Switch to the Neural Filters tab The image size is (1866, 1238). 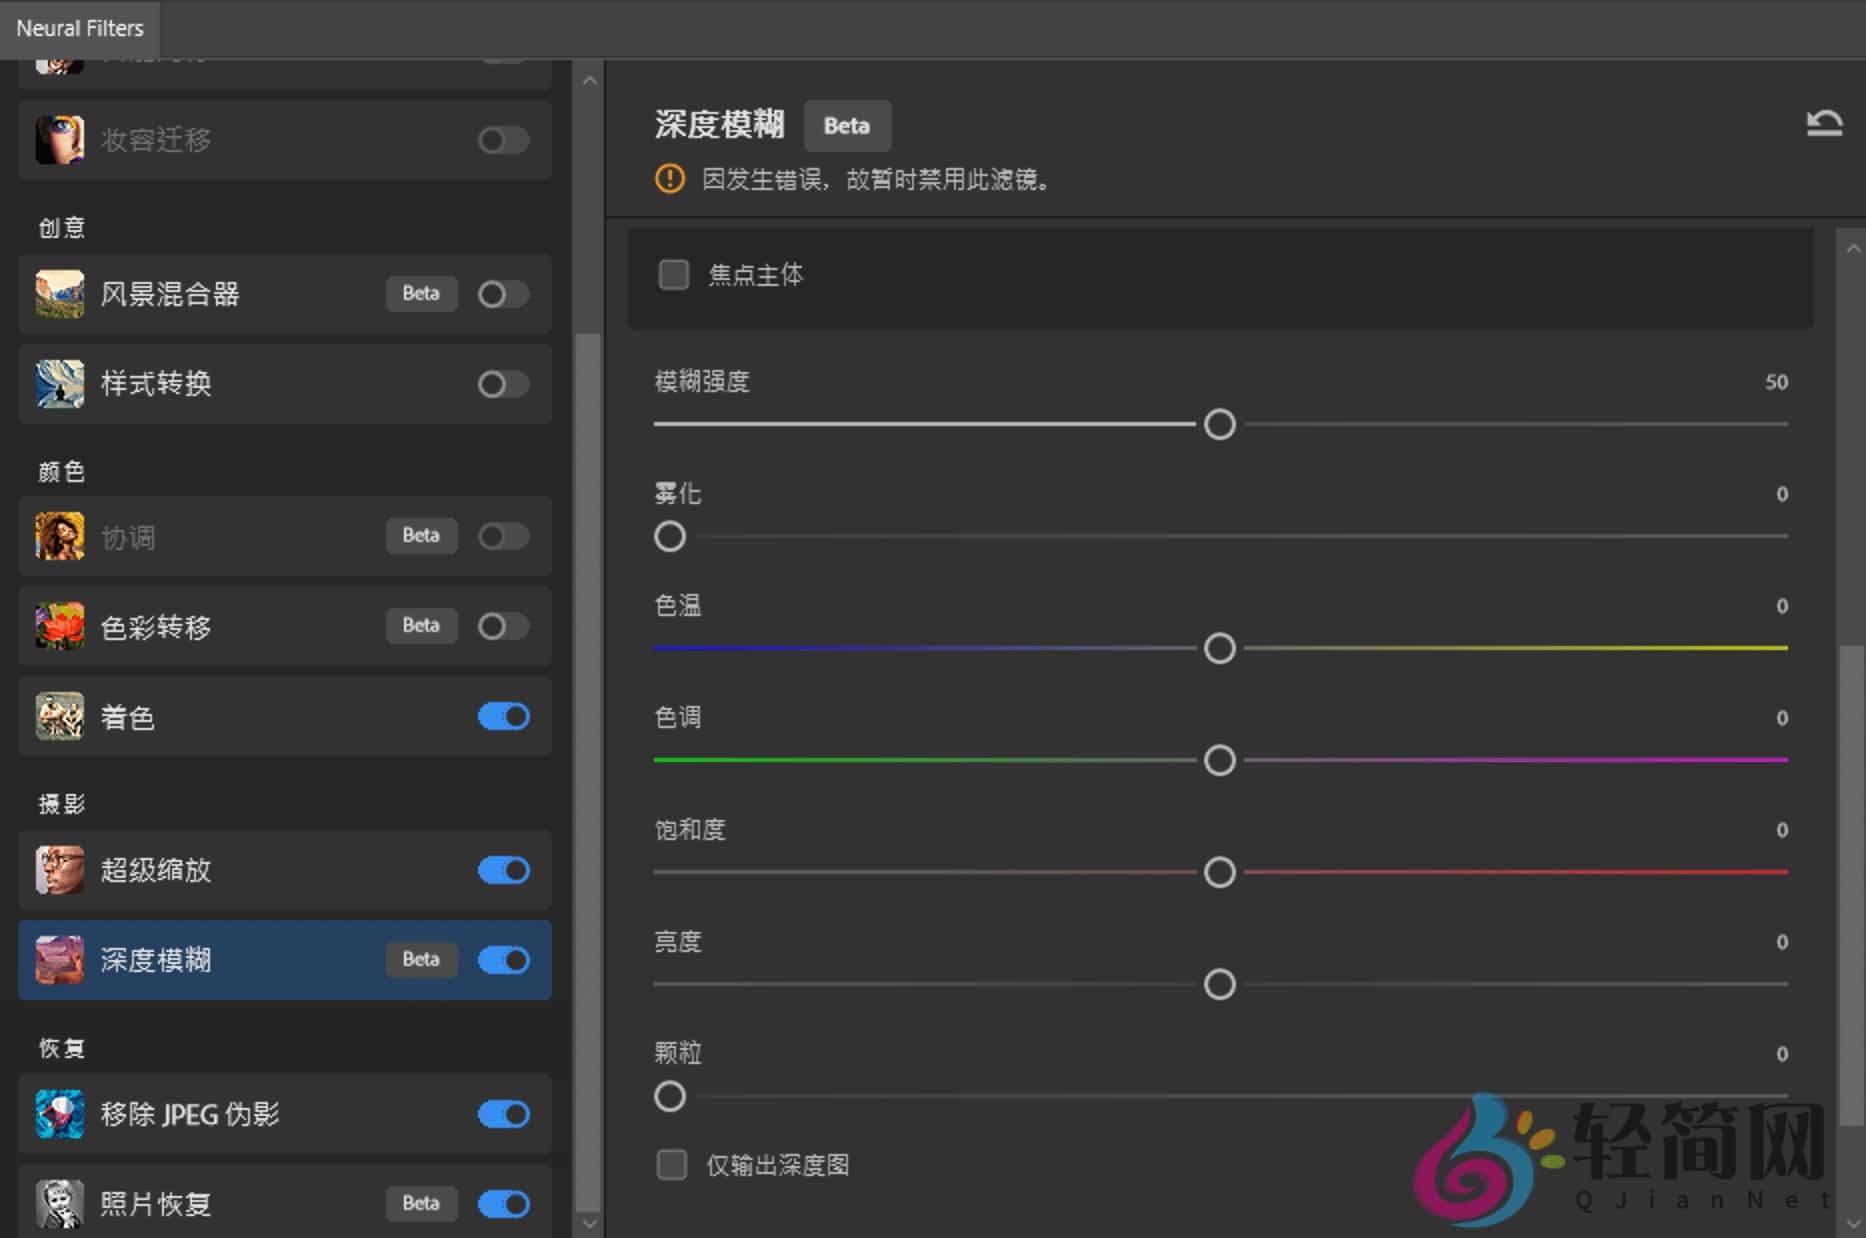click(x=80, y=29)
